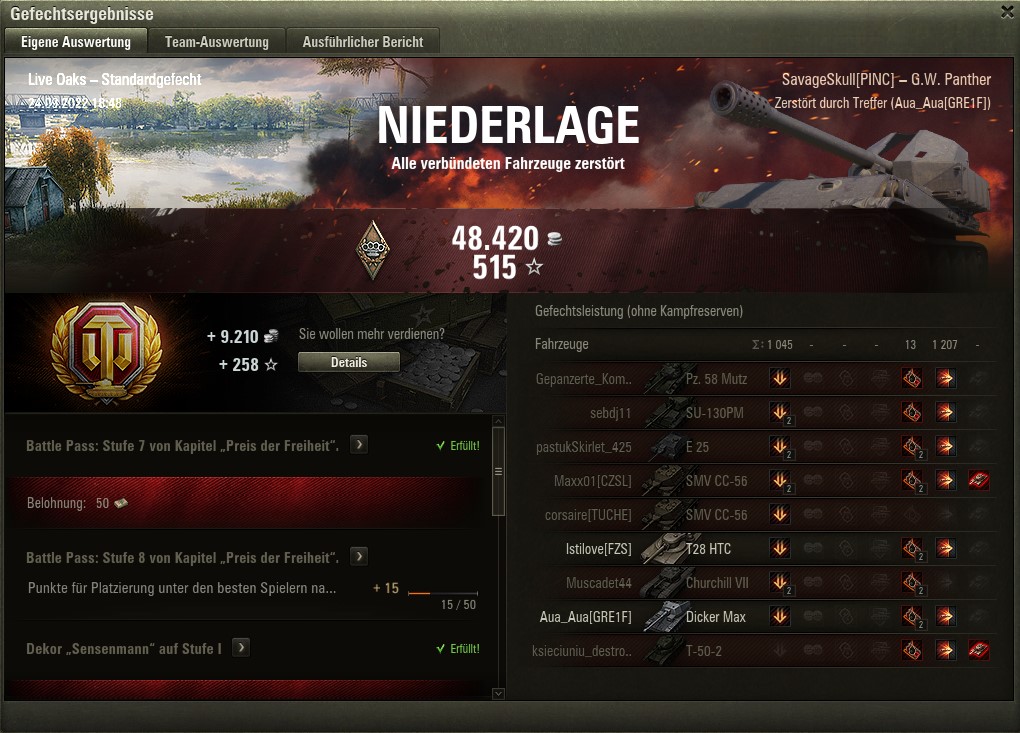Click the damage icon in Pz. 58 Mutz row
Viewport: 1020px width, 733px height.
(x=945, y=378)
